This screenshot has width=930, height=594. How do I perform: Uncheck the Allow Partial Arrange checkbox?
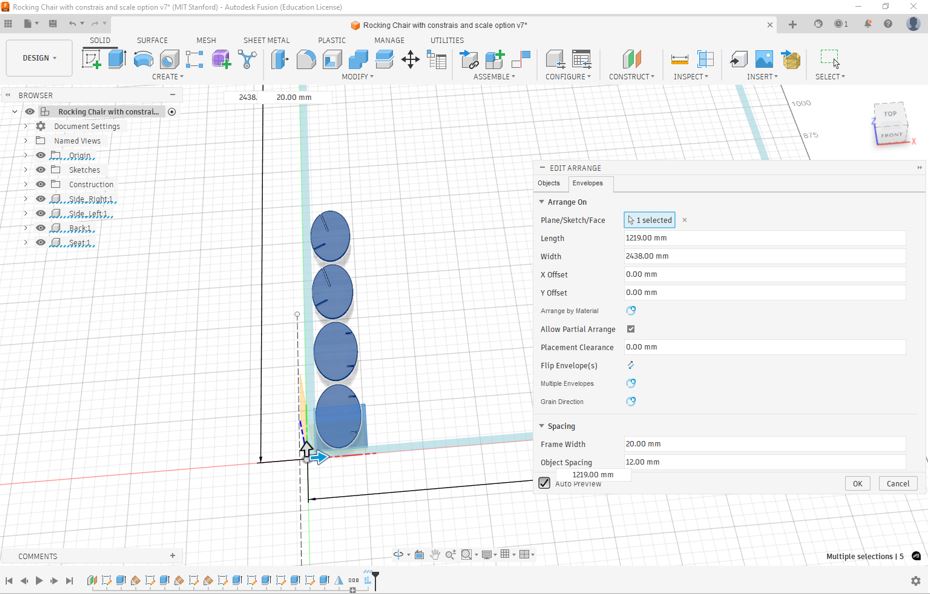[631, 329]
